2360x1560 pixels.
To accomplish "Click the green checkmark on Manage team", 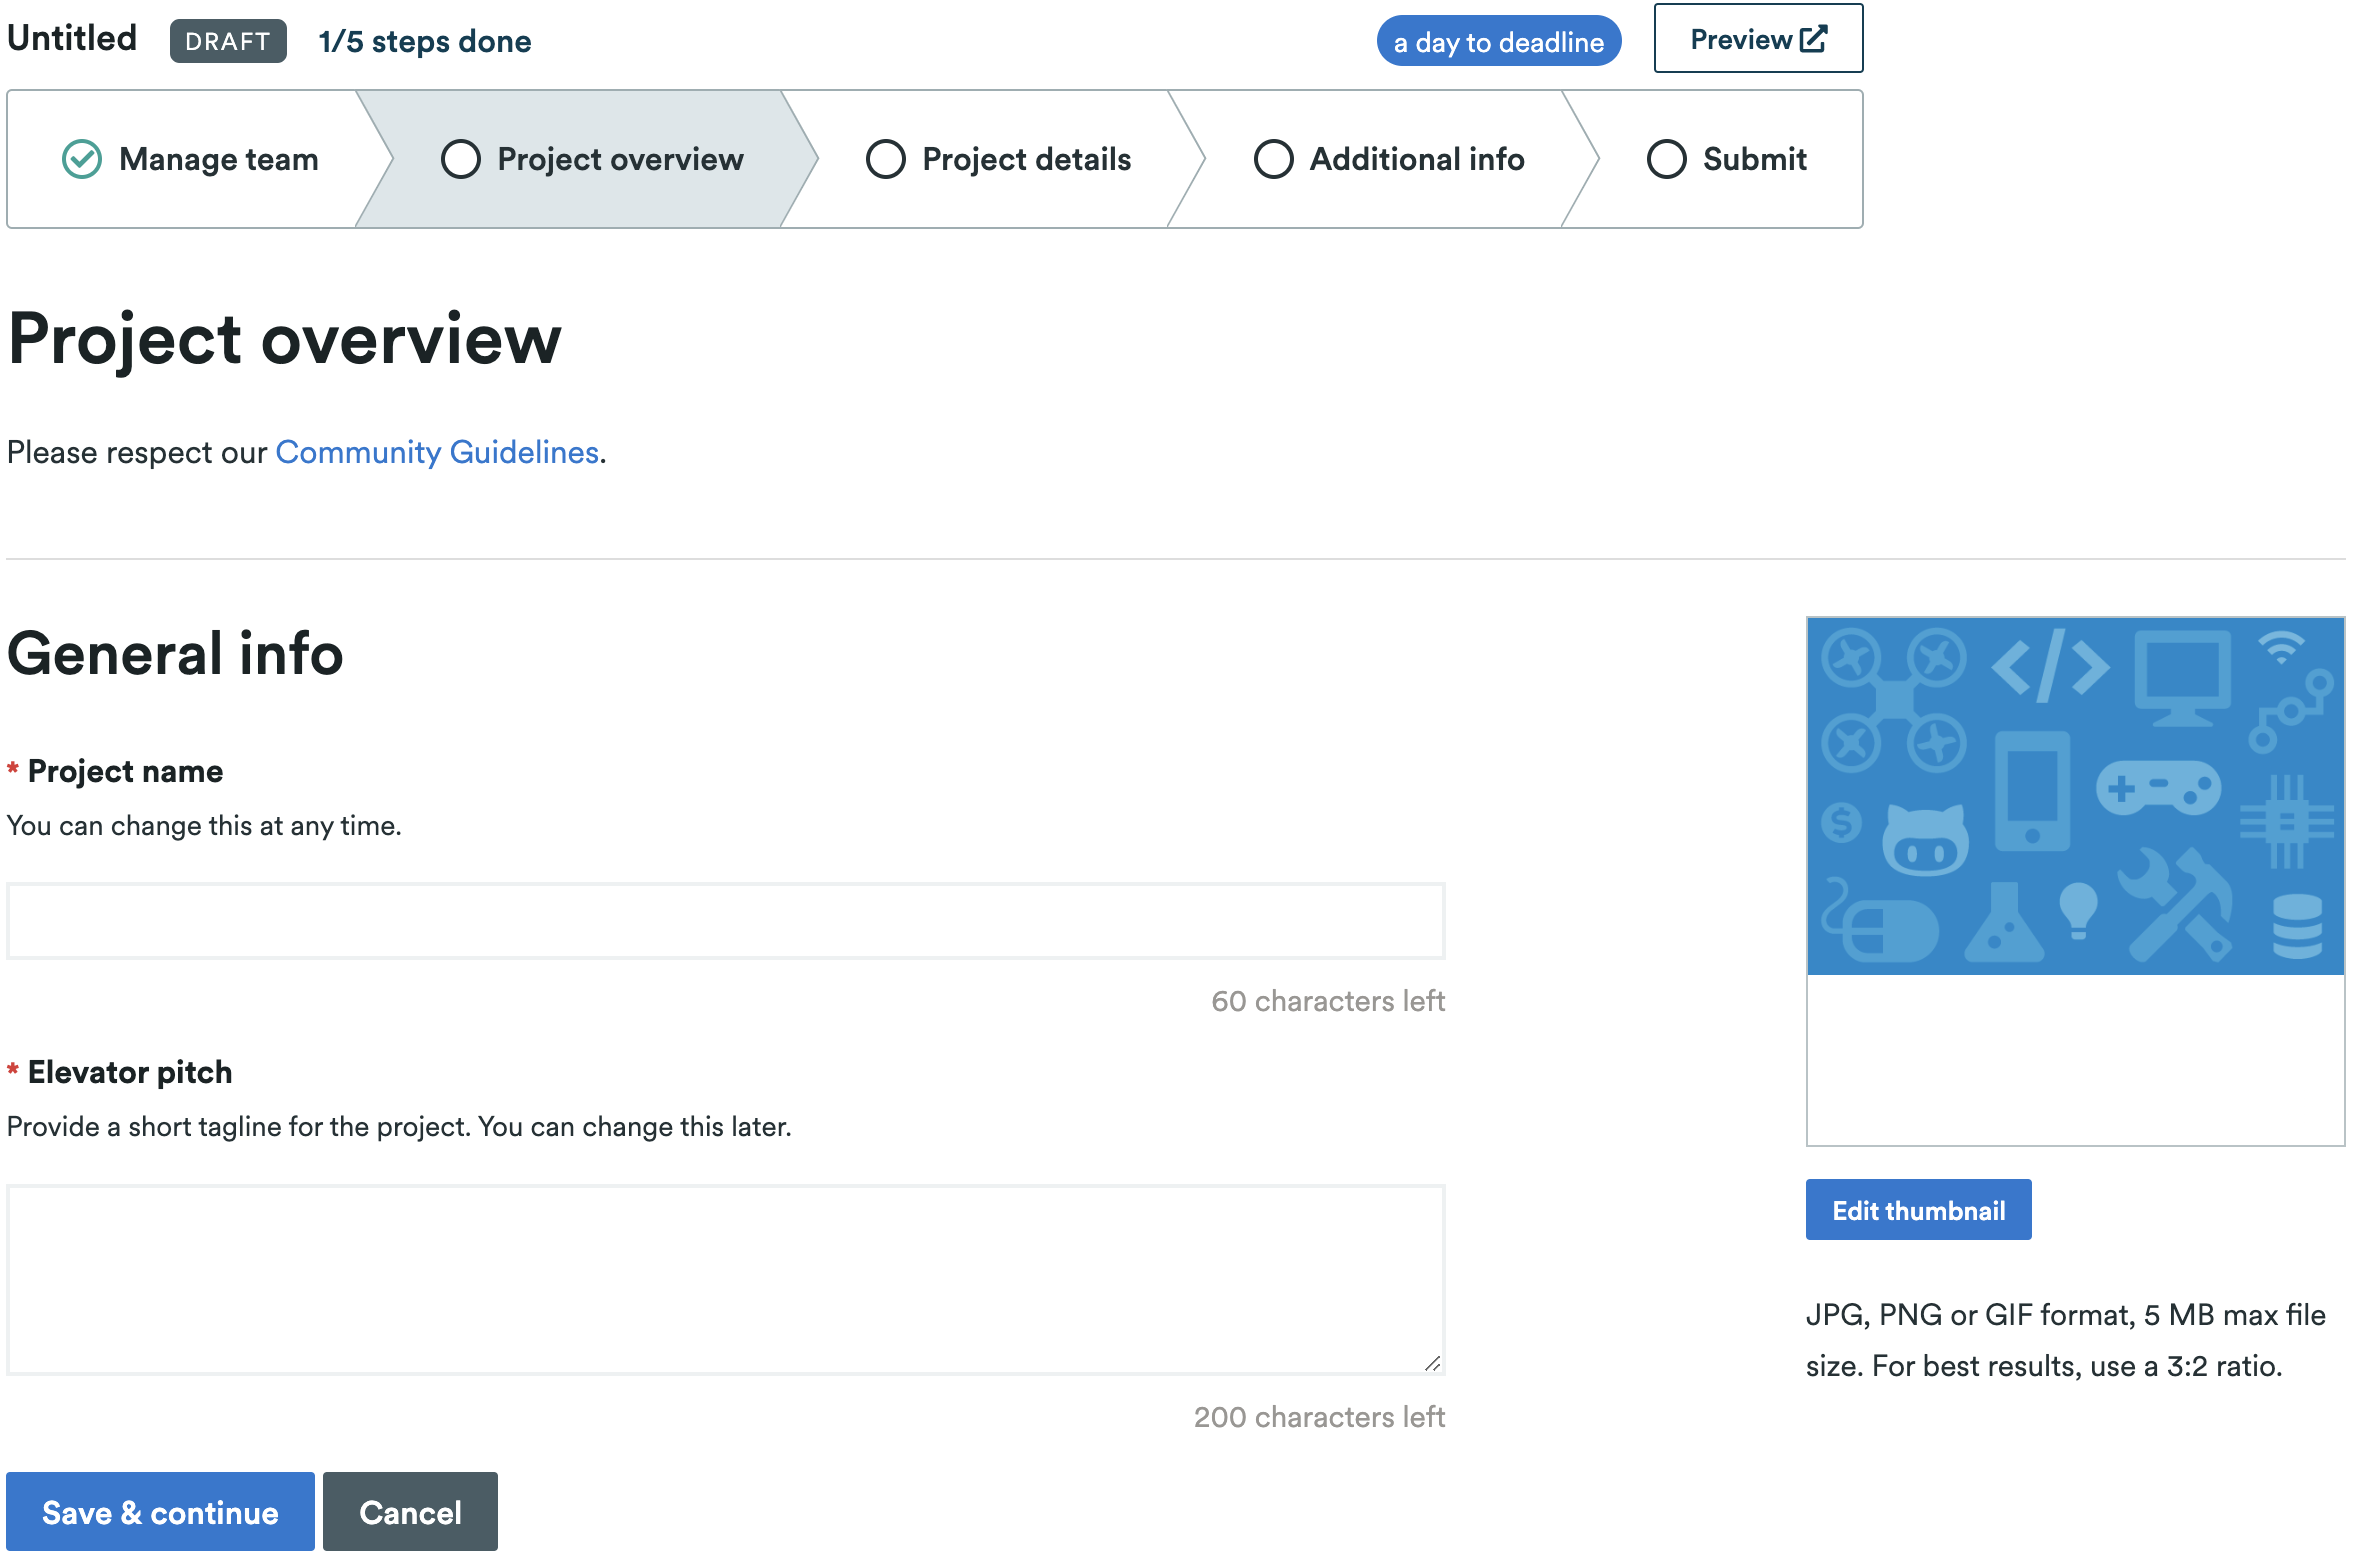I will (82, 159).
